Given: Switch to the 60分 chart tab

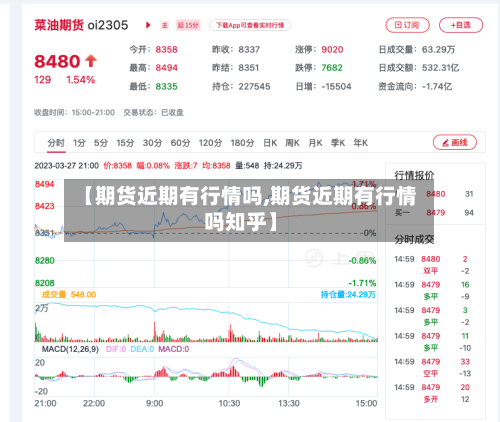Looking at the screenshot, I should click(180, 143).
